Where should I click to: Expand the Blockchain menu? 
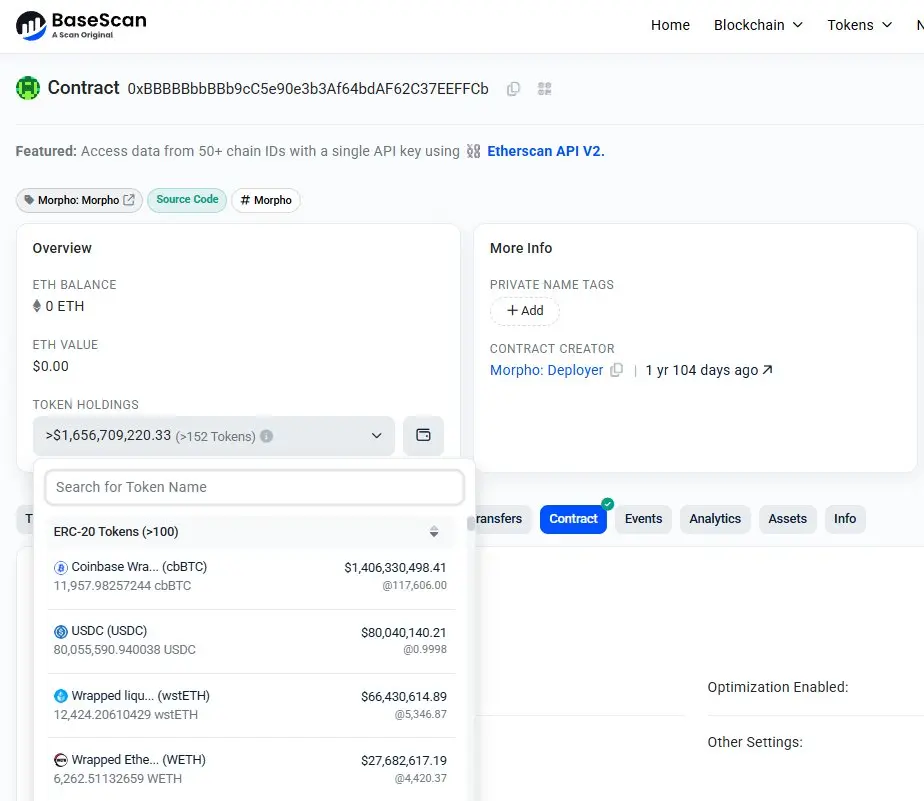758,25
